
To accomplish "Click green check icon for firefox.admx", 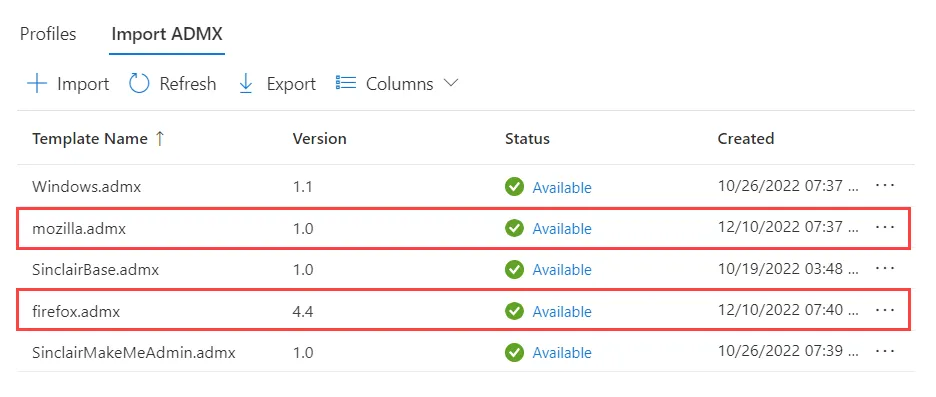I will (514, 311).
